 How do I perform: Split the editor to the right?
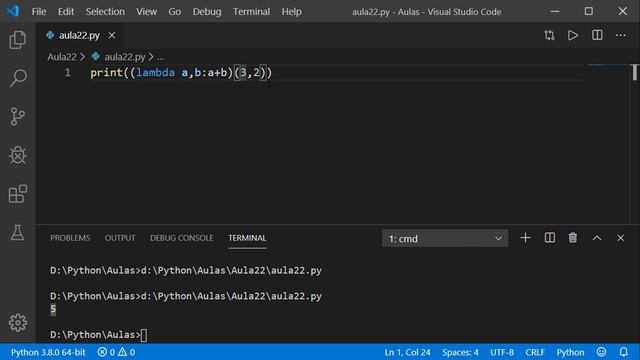[x=597, y=35]
